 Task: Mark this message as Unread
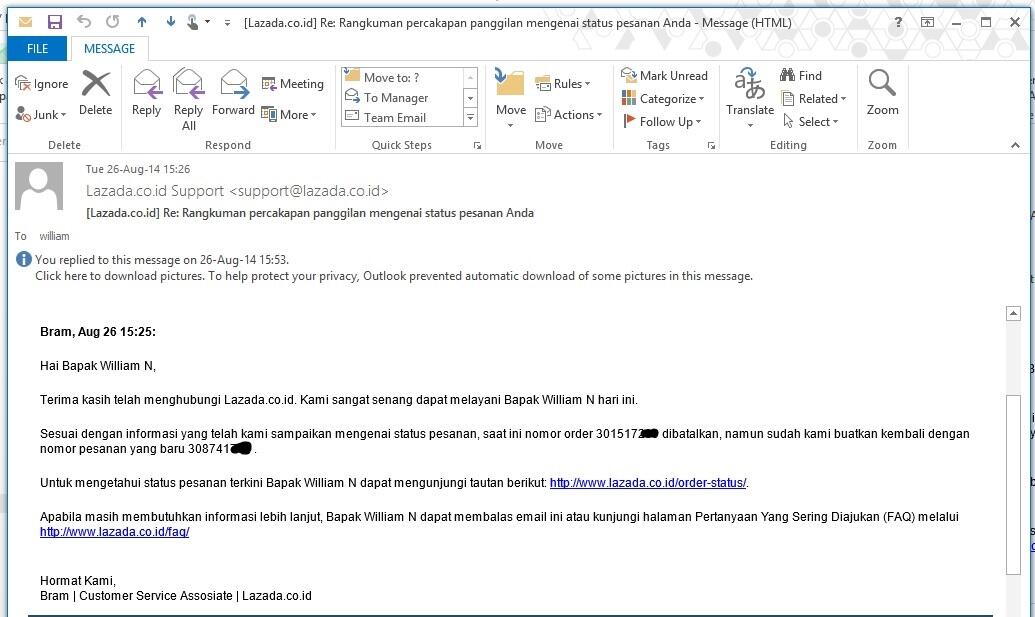pos(664,76)
